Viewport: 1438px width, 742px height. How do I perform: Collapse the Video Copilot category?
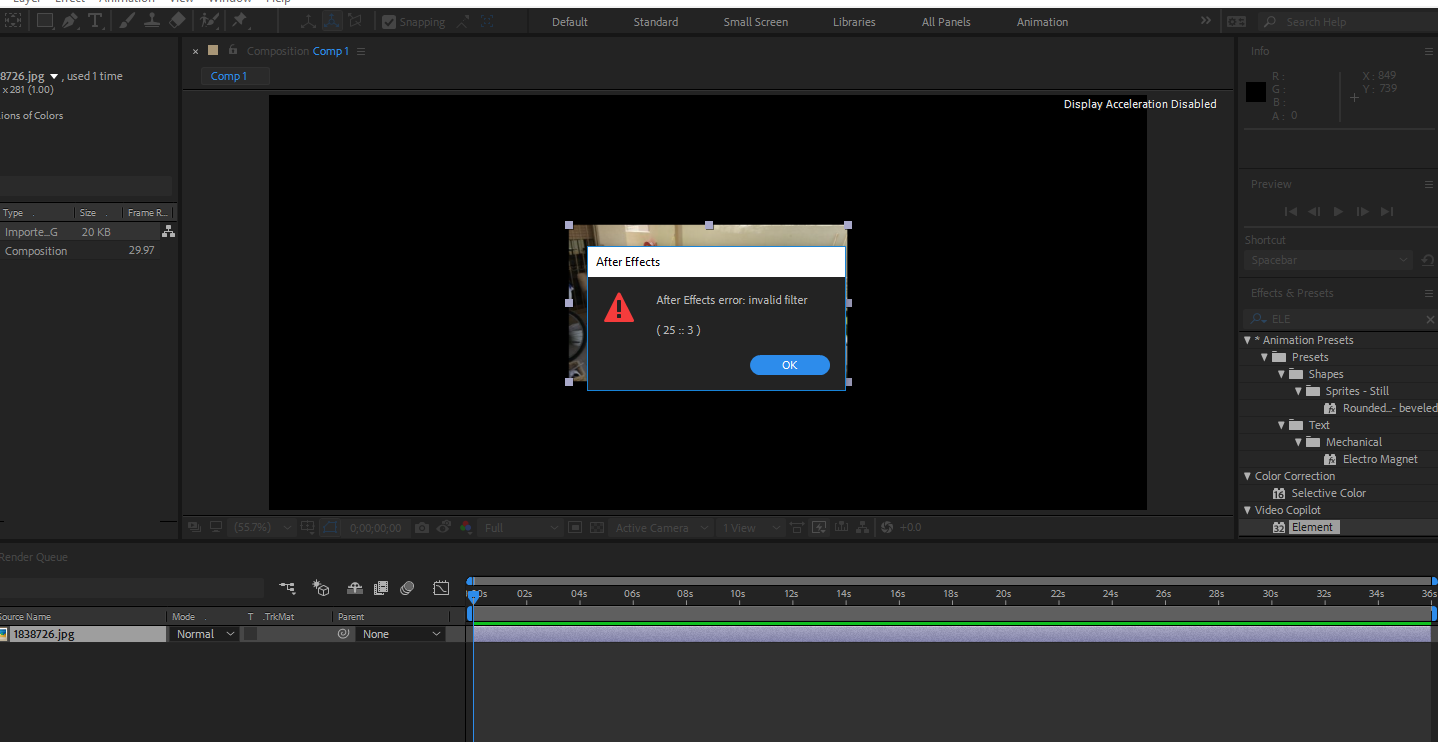[1247, 510]
